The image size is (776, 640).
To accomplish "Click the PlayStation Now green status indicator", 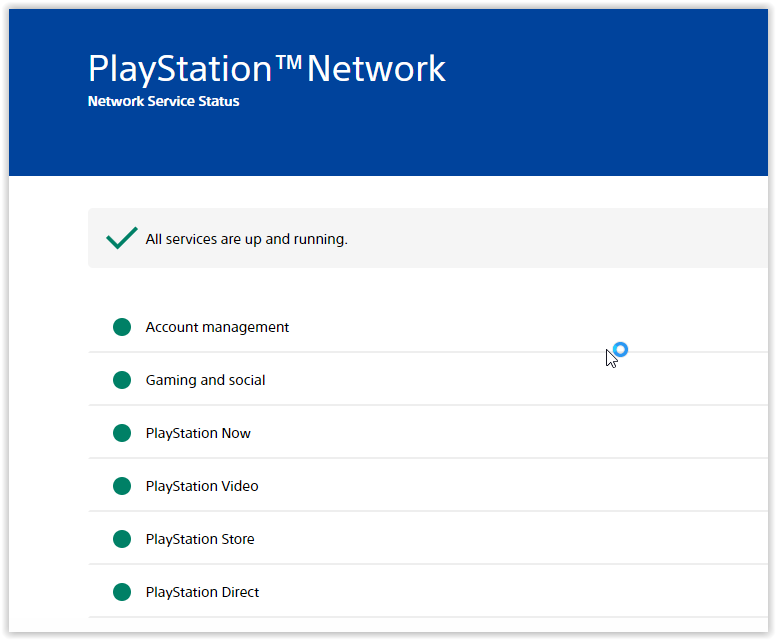I will click(x=122, y=433).
